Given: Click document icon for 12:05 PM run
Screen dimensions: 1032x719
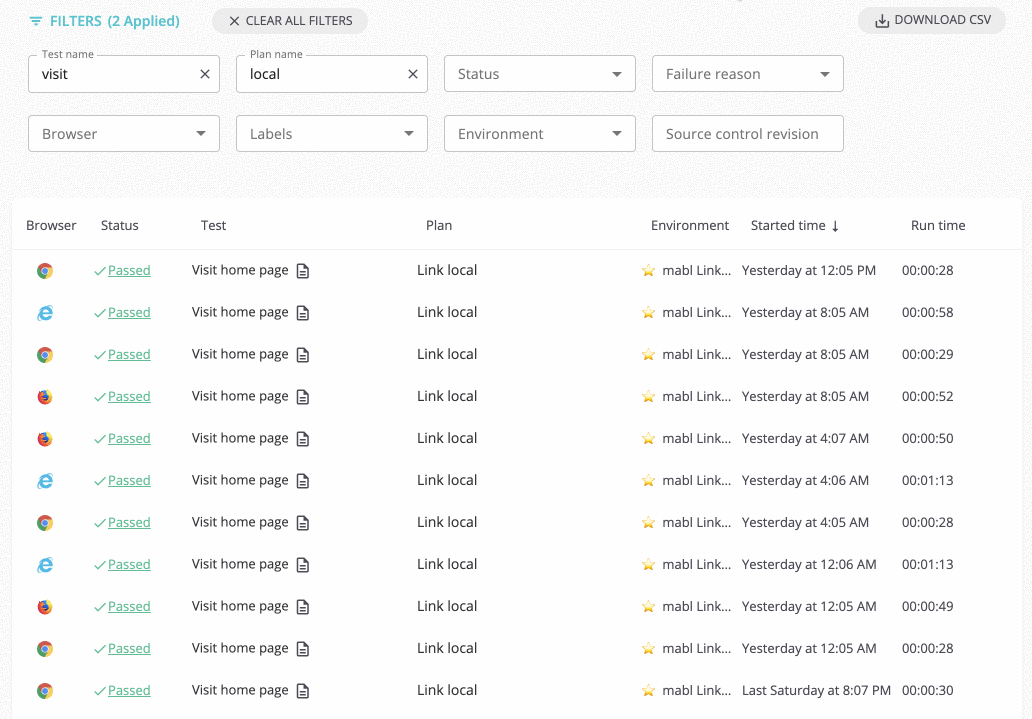Looking at the screenshot, I should click(303, 271).
